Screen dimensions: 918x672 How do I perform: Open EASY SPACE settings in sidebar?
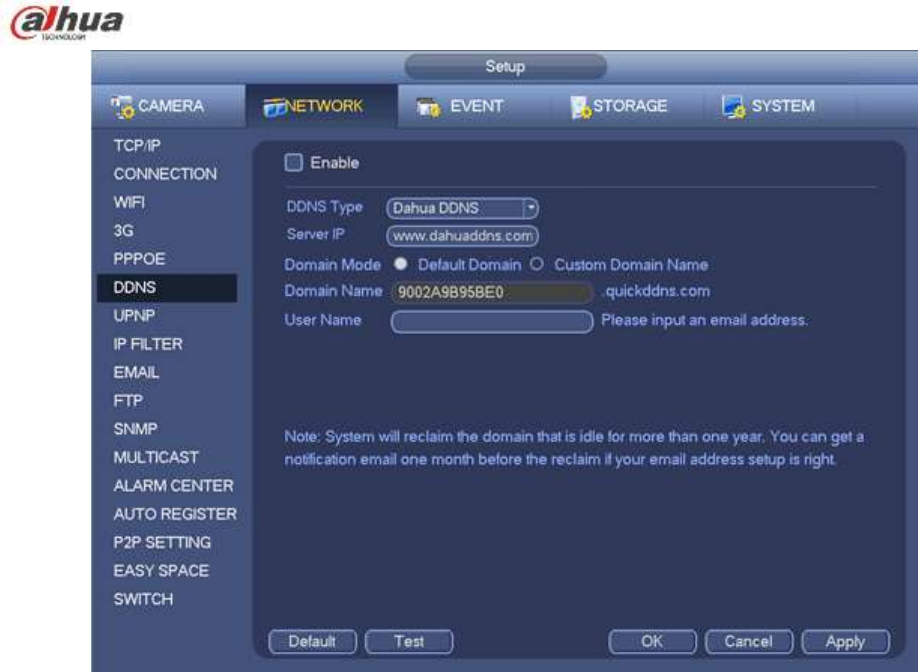pos(161,571)
